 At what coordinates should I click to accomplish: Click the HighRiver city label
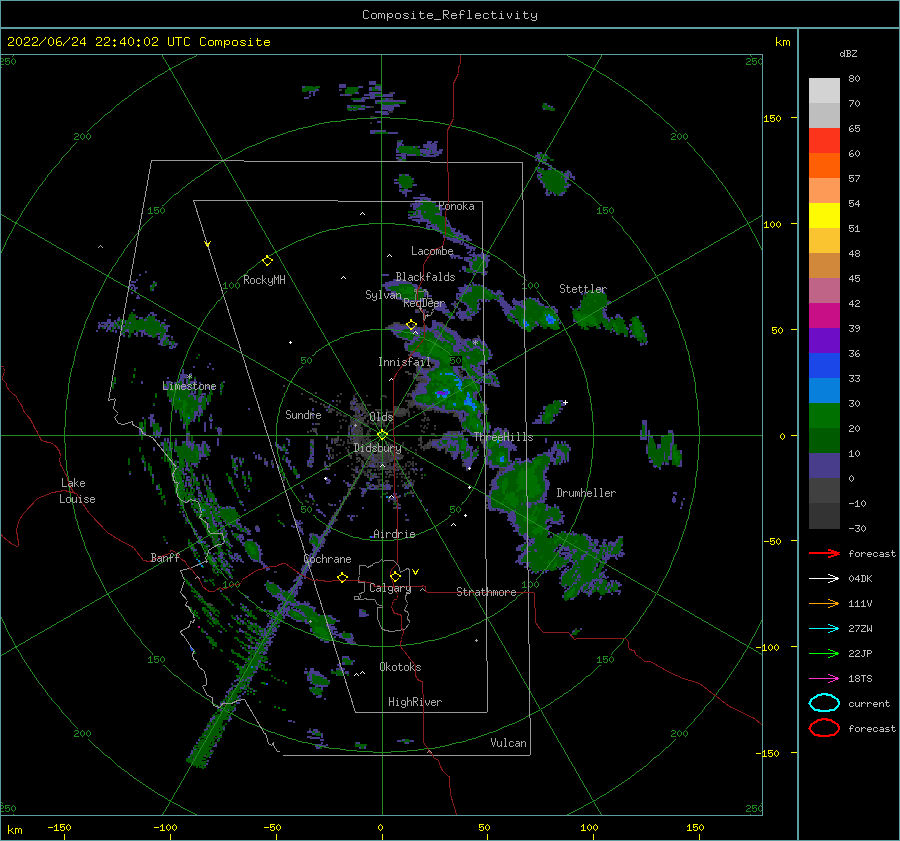[415, 702]
